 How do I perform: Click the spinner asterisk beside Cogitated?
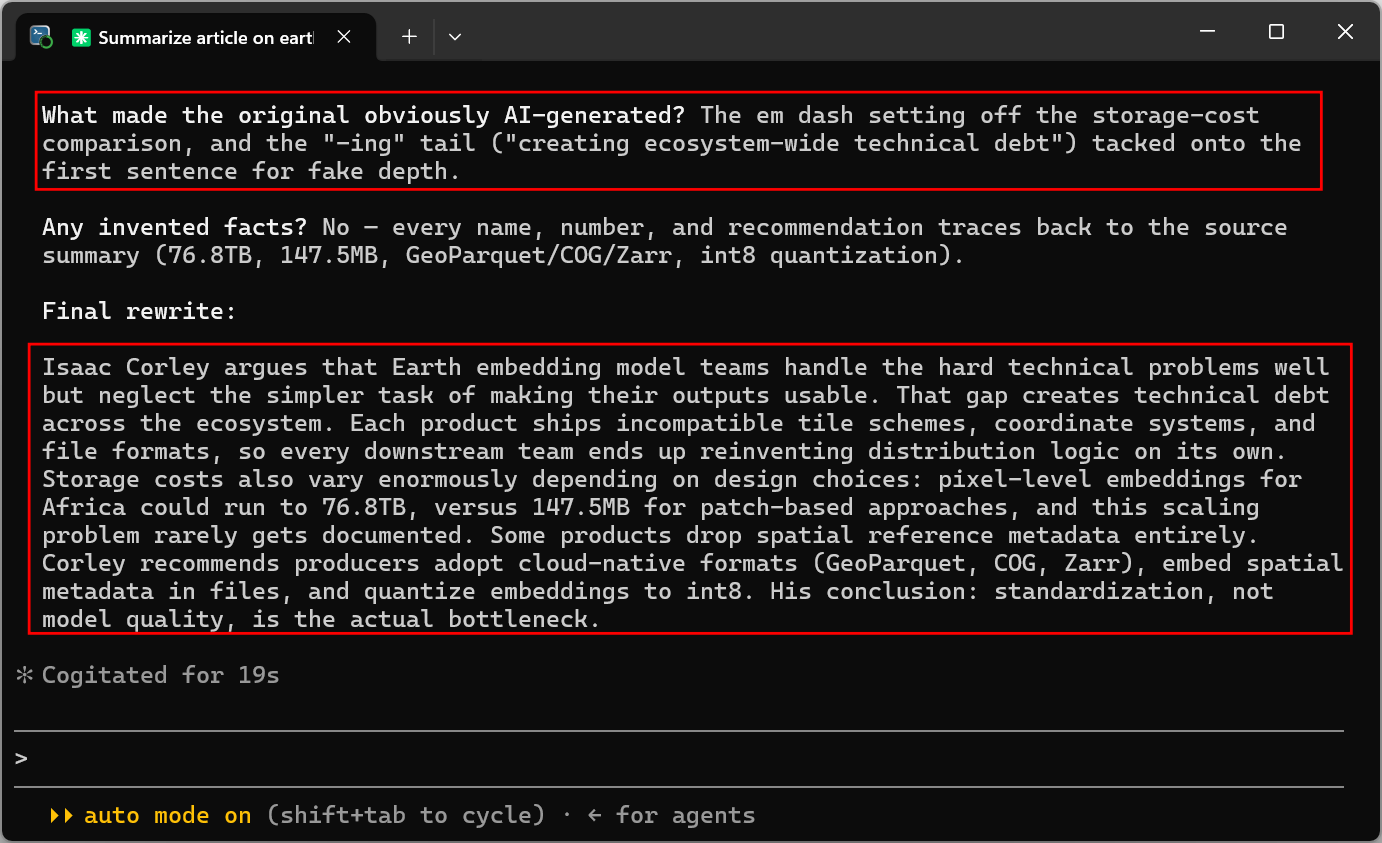click(x=25, y=676)
